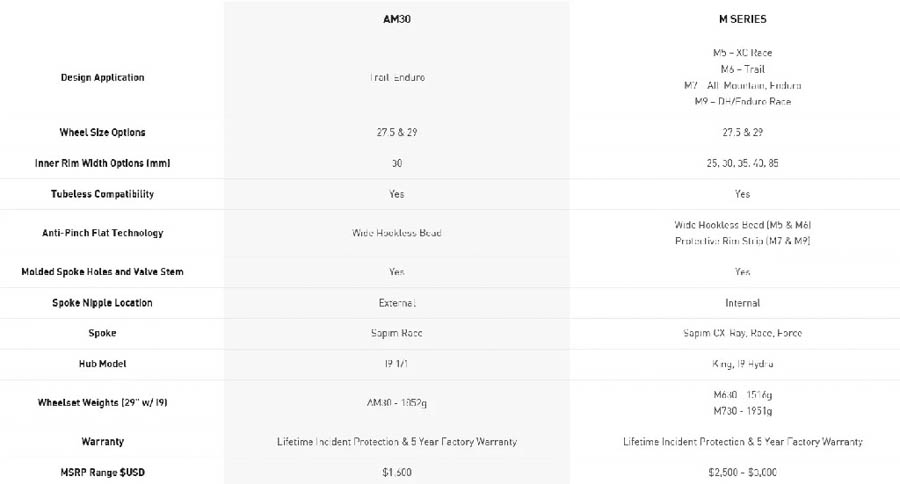Click the Sapim Race spoke cell
Viewport: 900px width, 484px height.
tap(397, 333)
